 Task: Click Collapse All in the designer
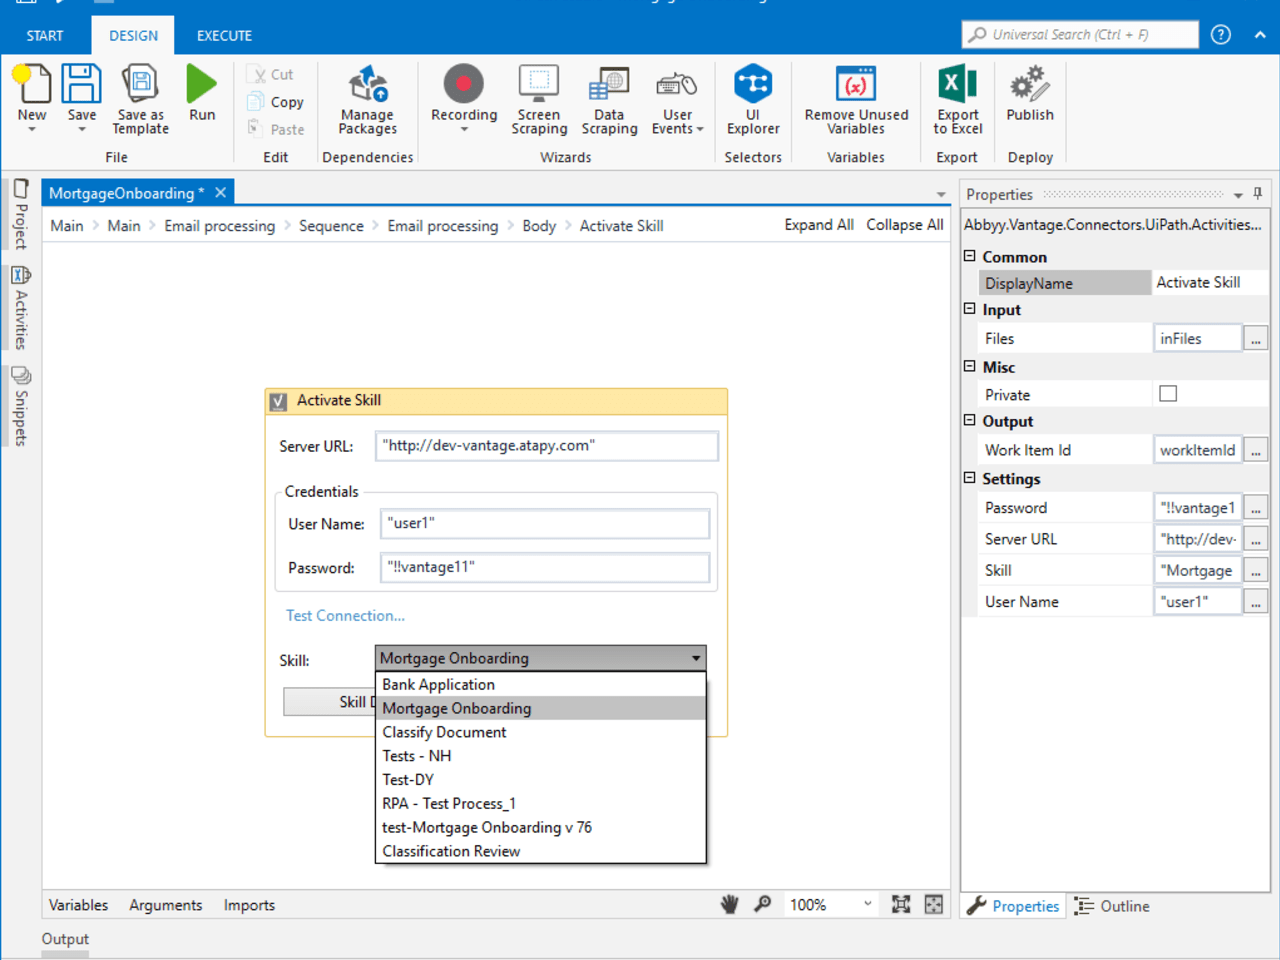click(905, 225)
